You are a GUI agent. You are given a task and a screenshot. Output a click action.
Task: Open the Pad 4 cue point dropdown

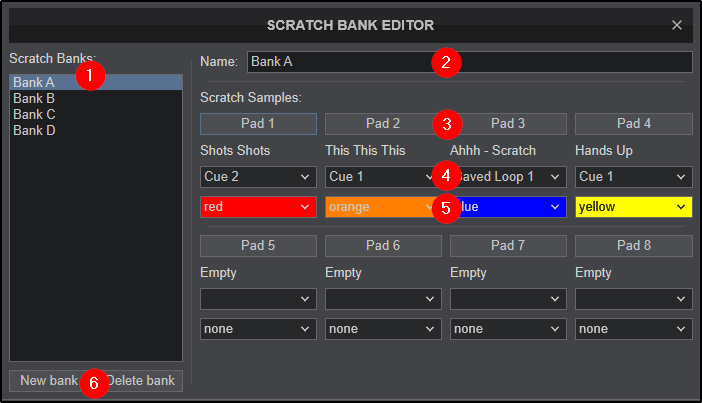(633, 177)
